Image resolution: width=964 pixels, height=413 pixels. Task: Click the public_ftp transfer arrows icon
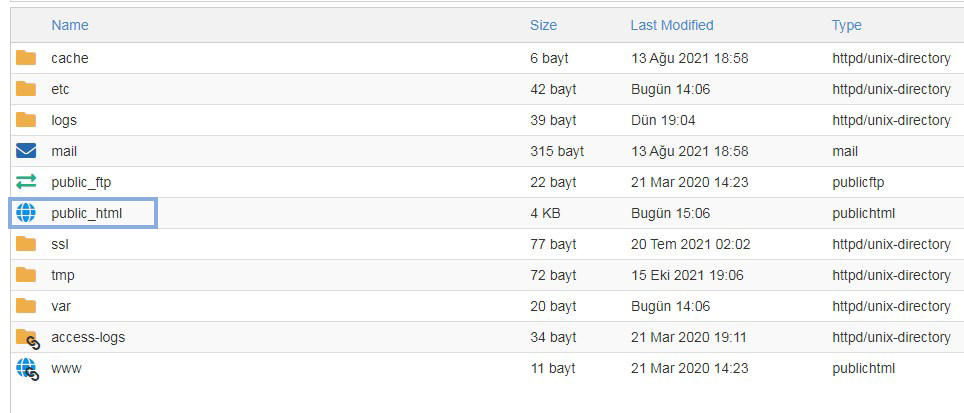pyautogui.click(x=26, y=182)
